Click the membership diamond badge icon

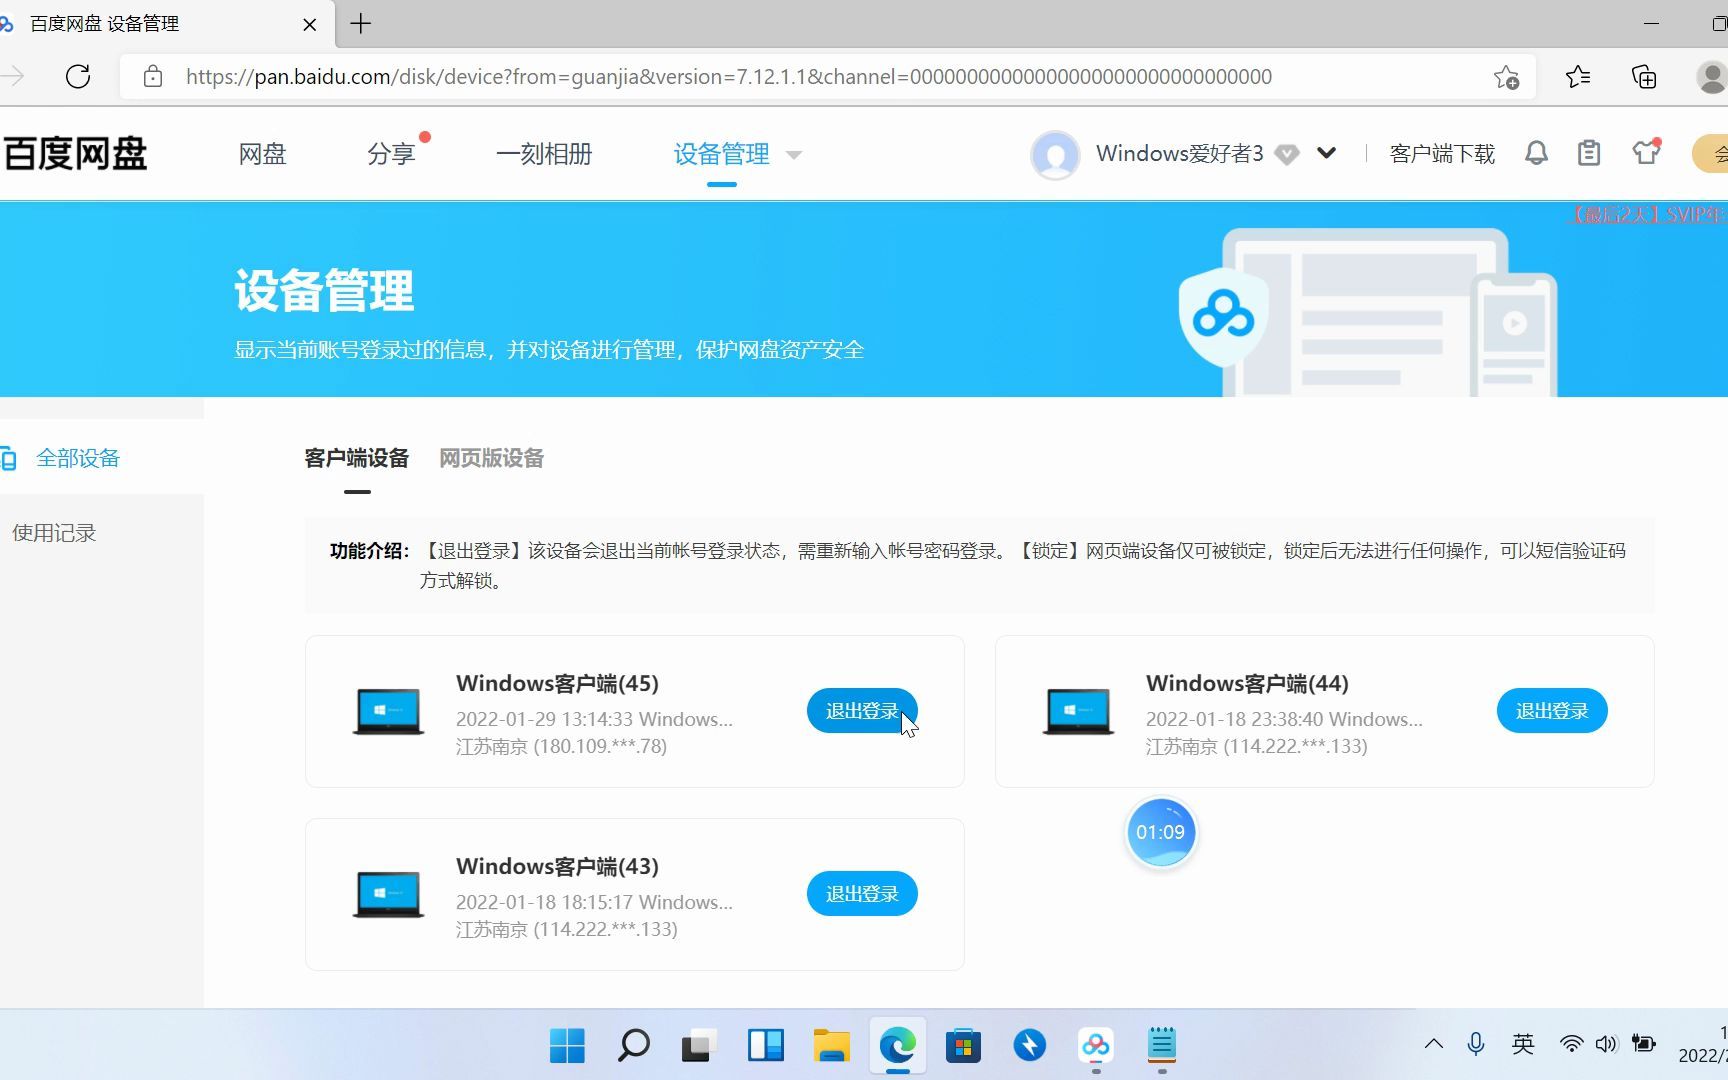(x=1287, y=154)
